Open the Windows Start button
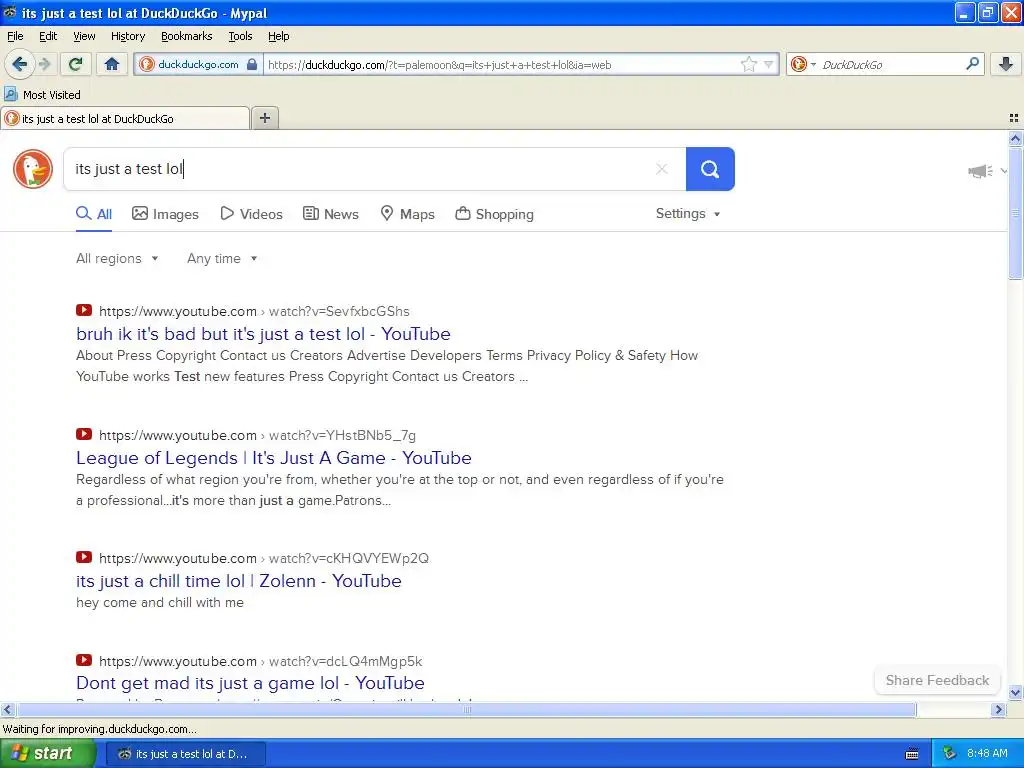 pos(47,754)
